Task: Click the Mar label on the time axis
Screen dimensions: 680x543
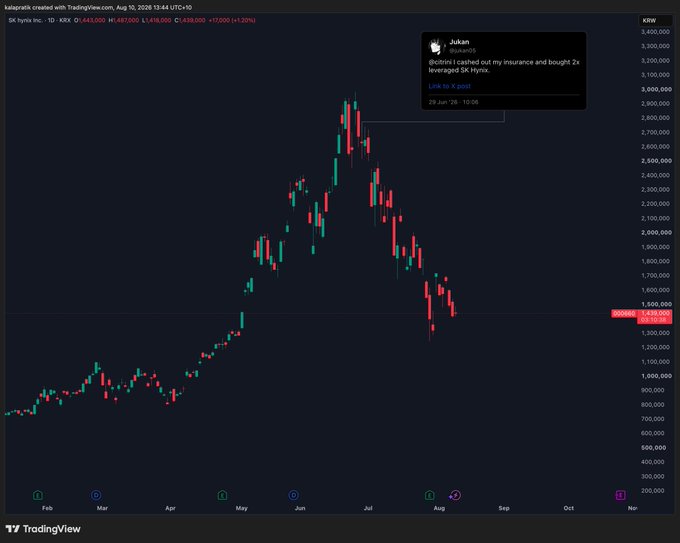Action: tap(102, 508)
